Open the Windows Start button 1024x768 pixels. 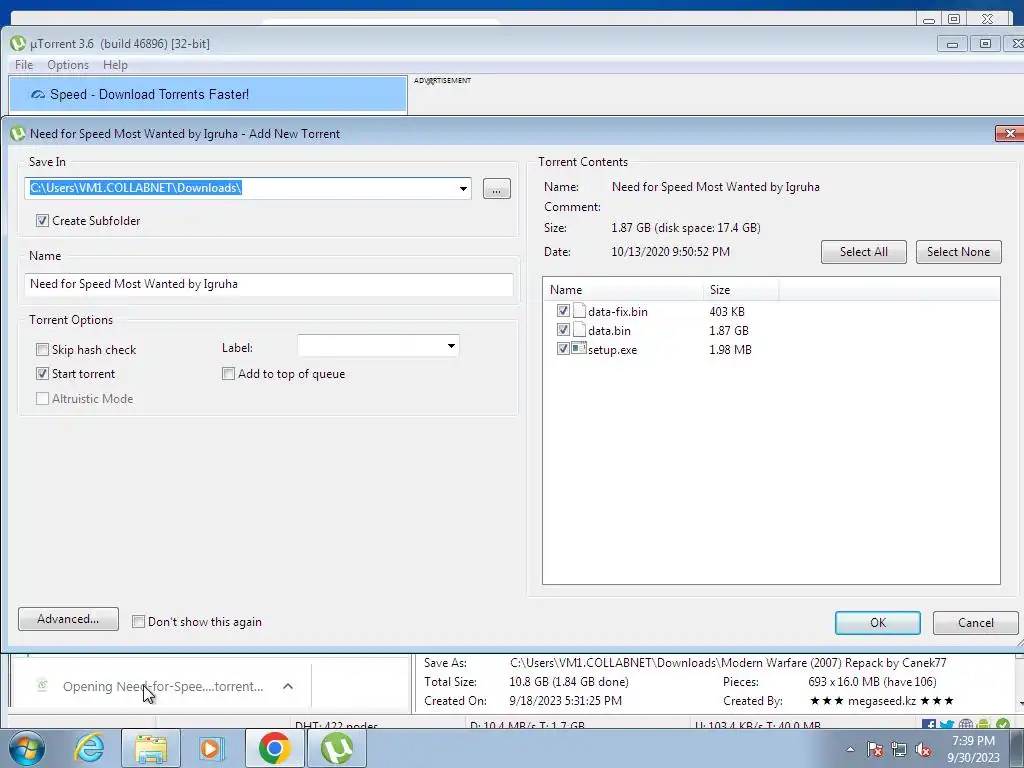pyautogui.click(x=26, y=748)
